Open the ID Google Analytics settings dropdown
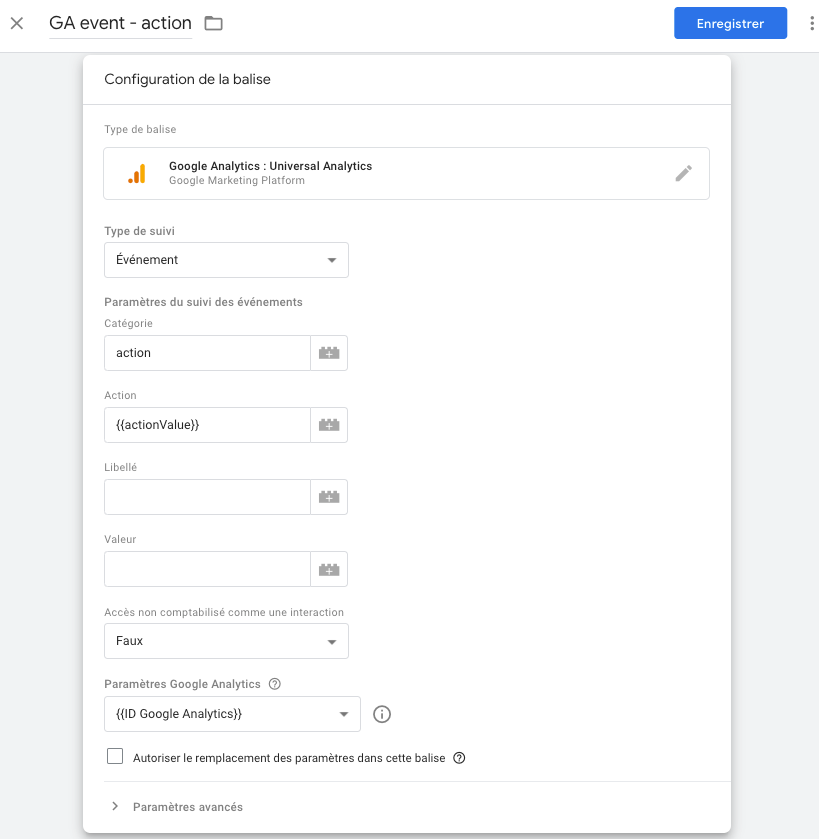The image size is (819, 839). pyautogui.click(x=232, y=714)
